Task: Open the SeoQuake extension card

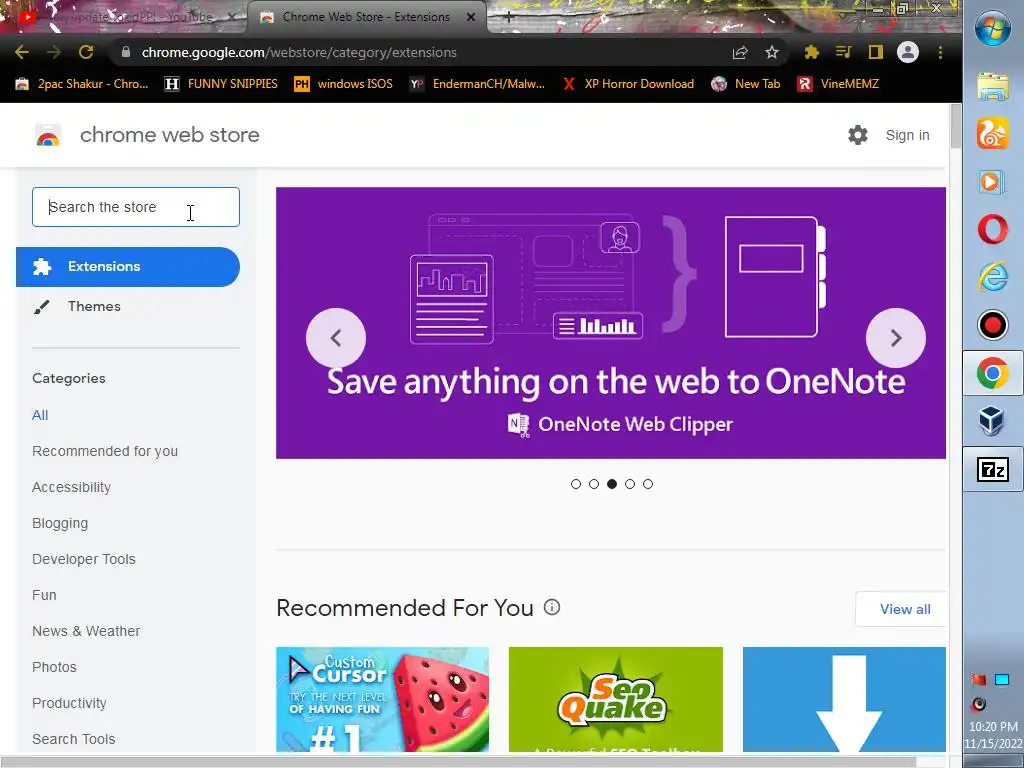Action: (x=615, y=699)
